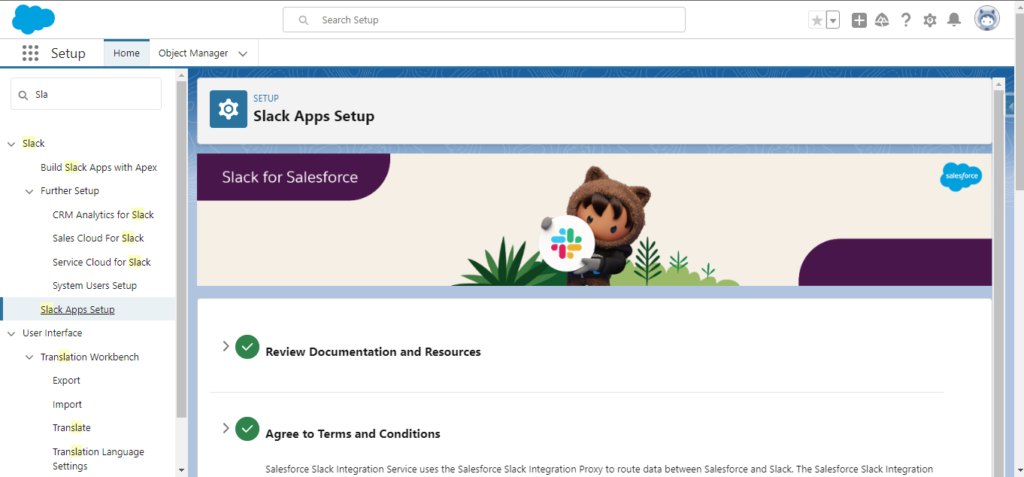Click green checkmark beside Review Documentation
Screen dimensions: 1024x477
(x=248, y=347)
